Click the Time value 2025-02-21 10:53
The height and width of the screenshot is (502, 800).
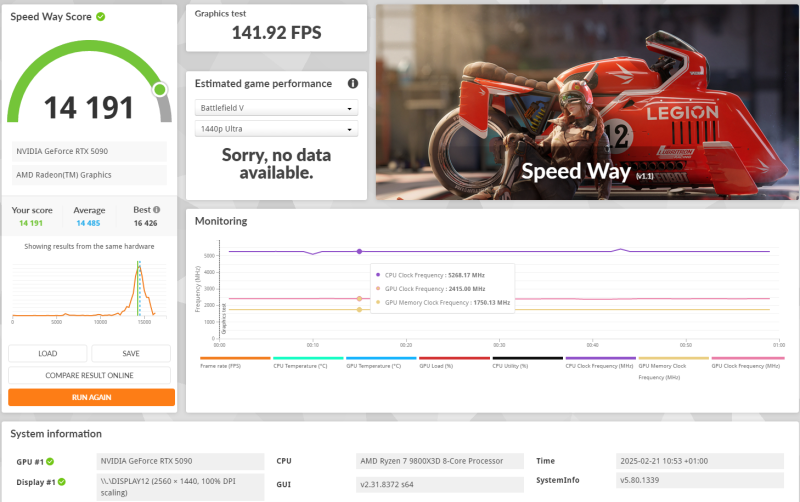tap(699, 461)
